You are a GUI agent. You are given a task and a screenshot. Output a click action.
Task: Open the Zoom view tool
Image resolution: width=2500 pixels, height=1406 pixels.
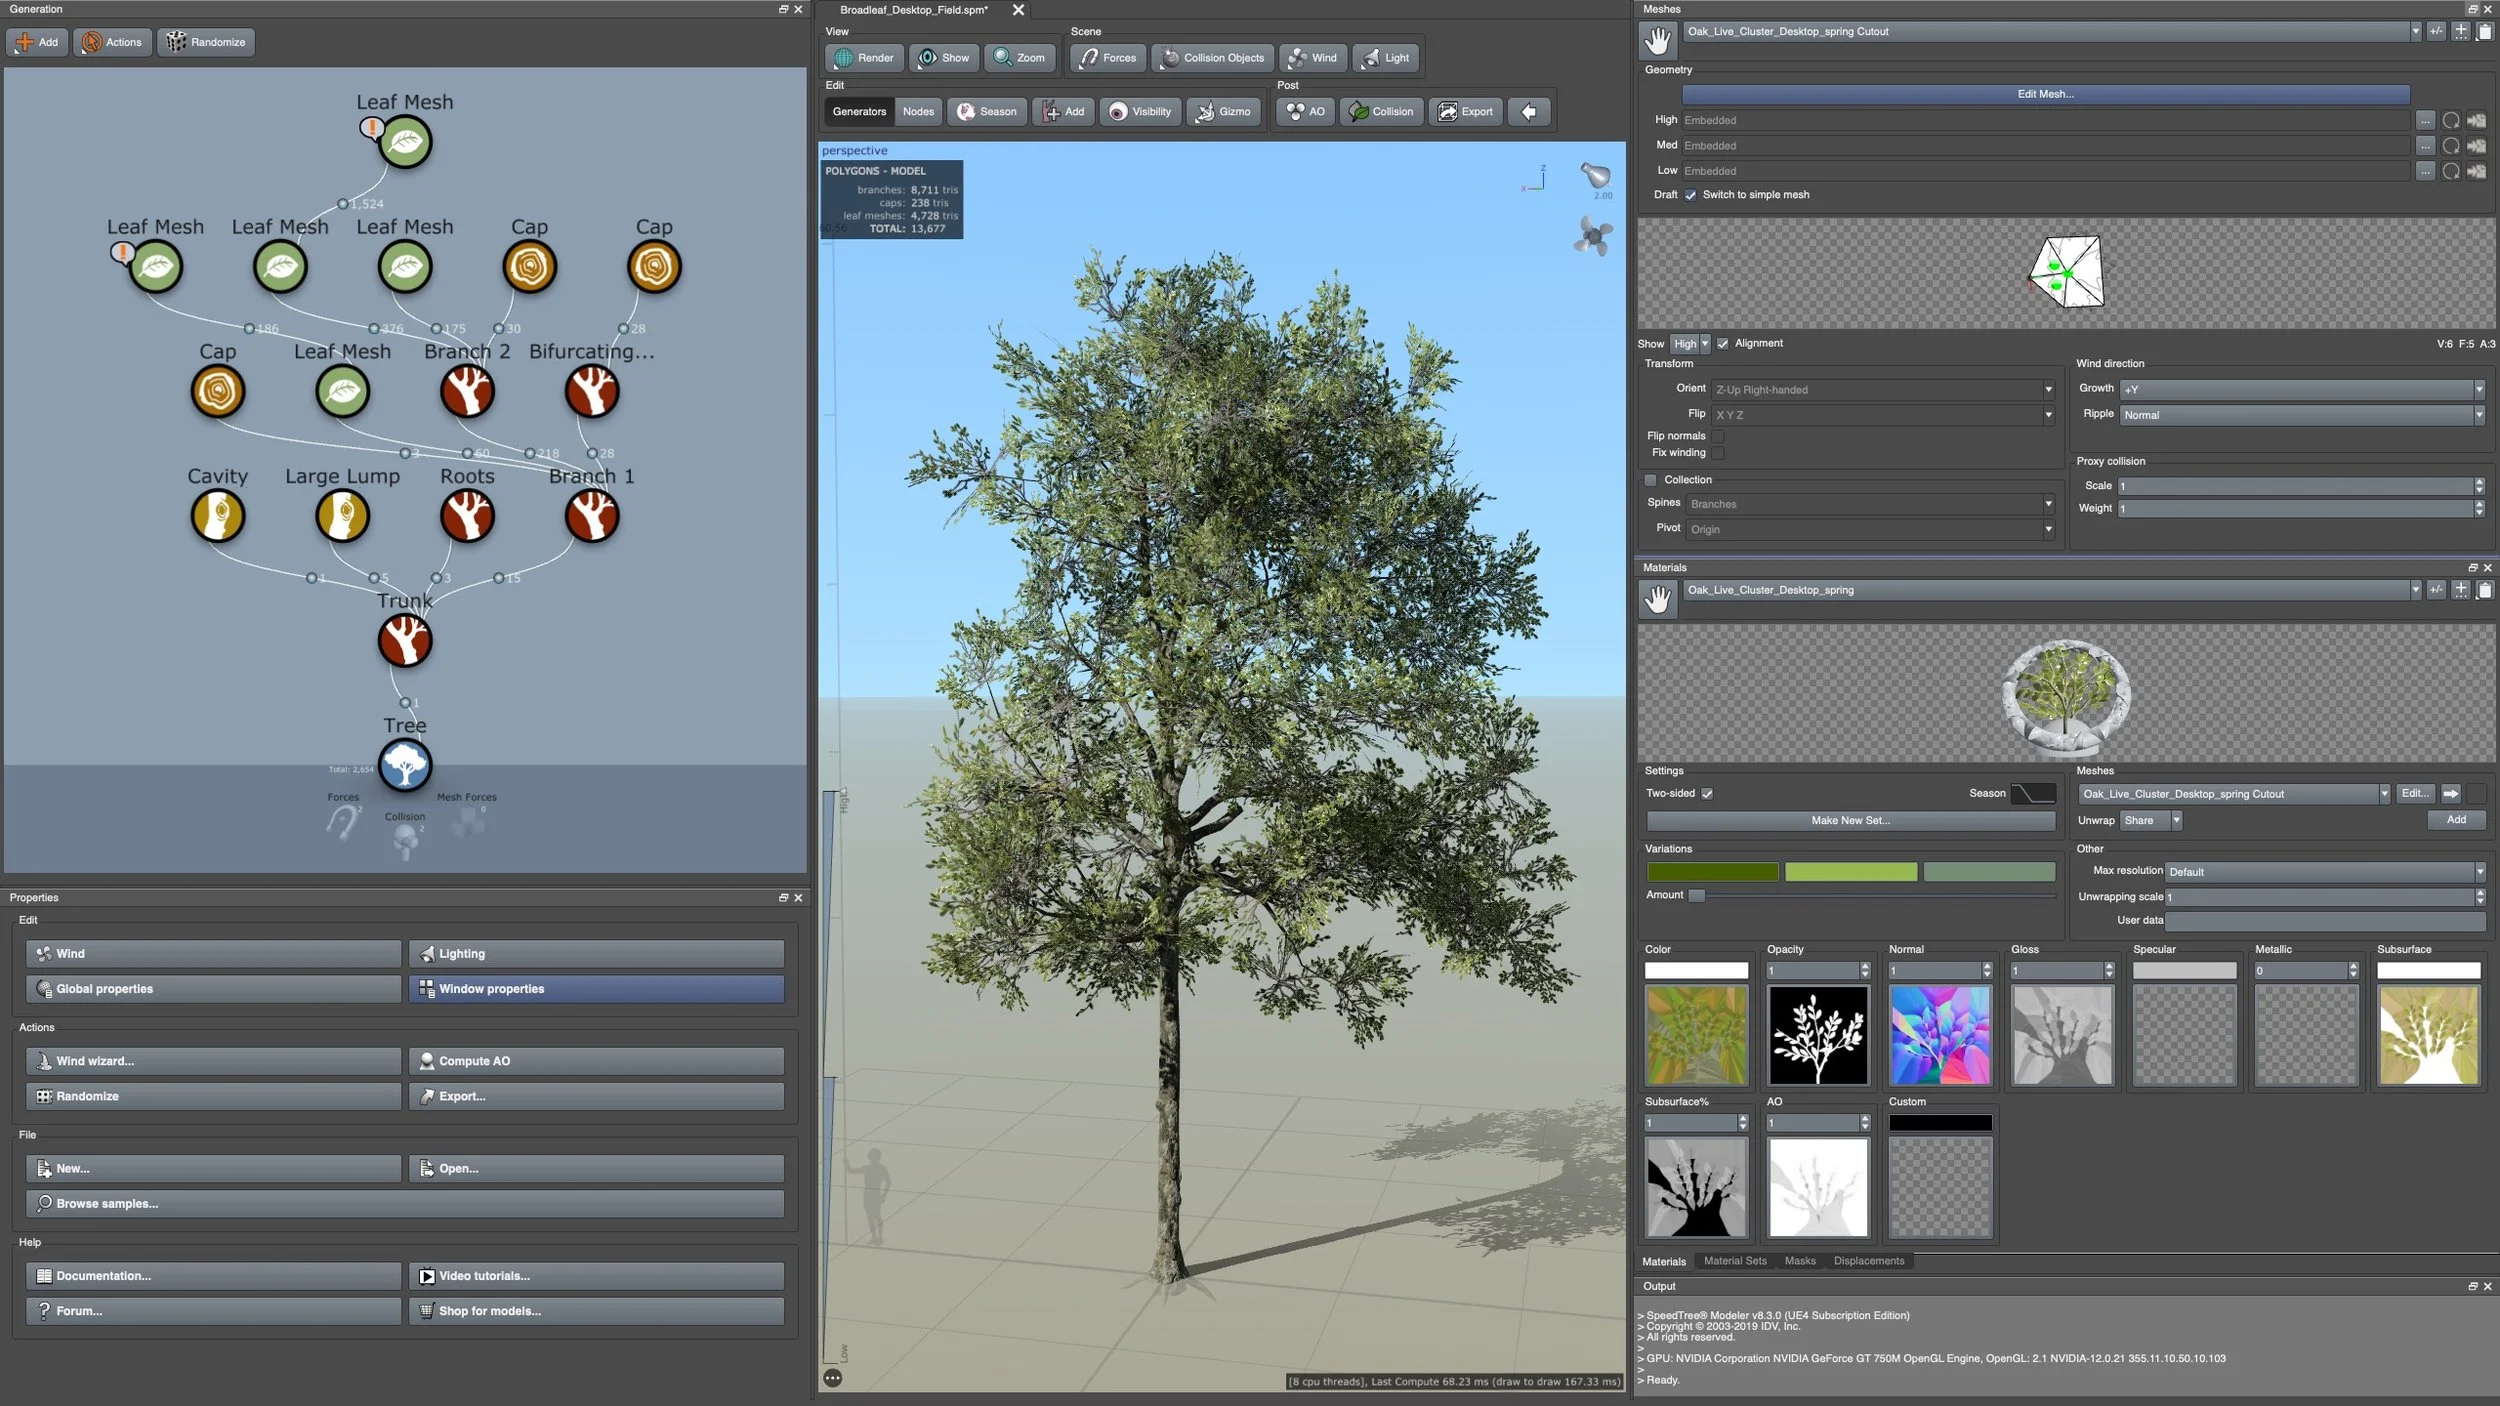[1019, 58]
